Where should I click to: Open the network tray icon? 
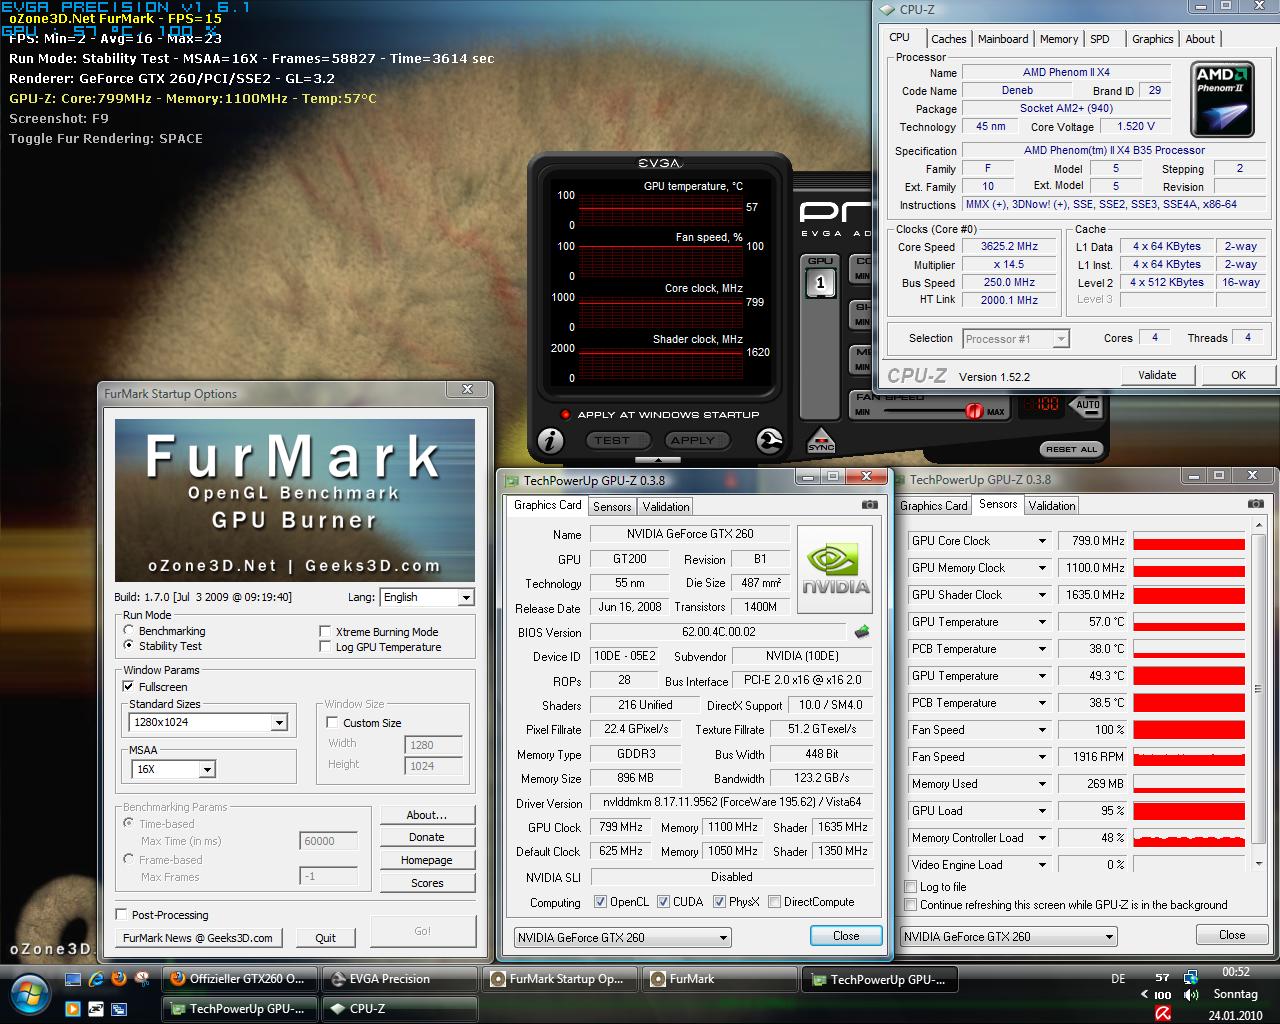pos(1191,977)
